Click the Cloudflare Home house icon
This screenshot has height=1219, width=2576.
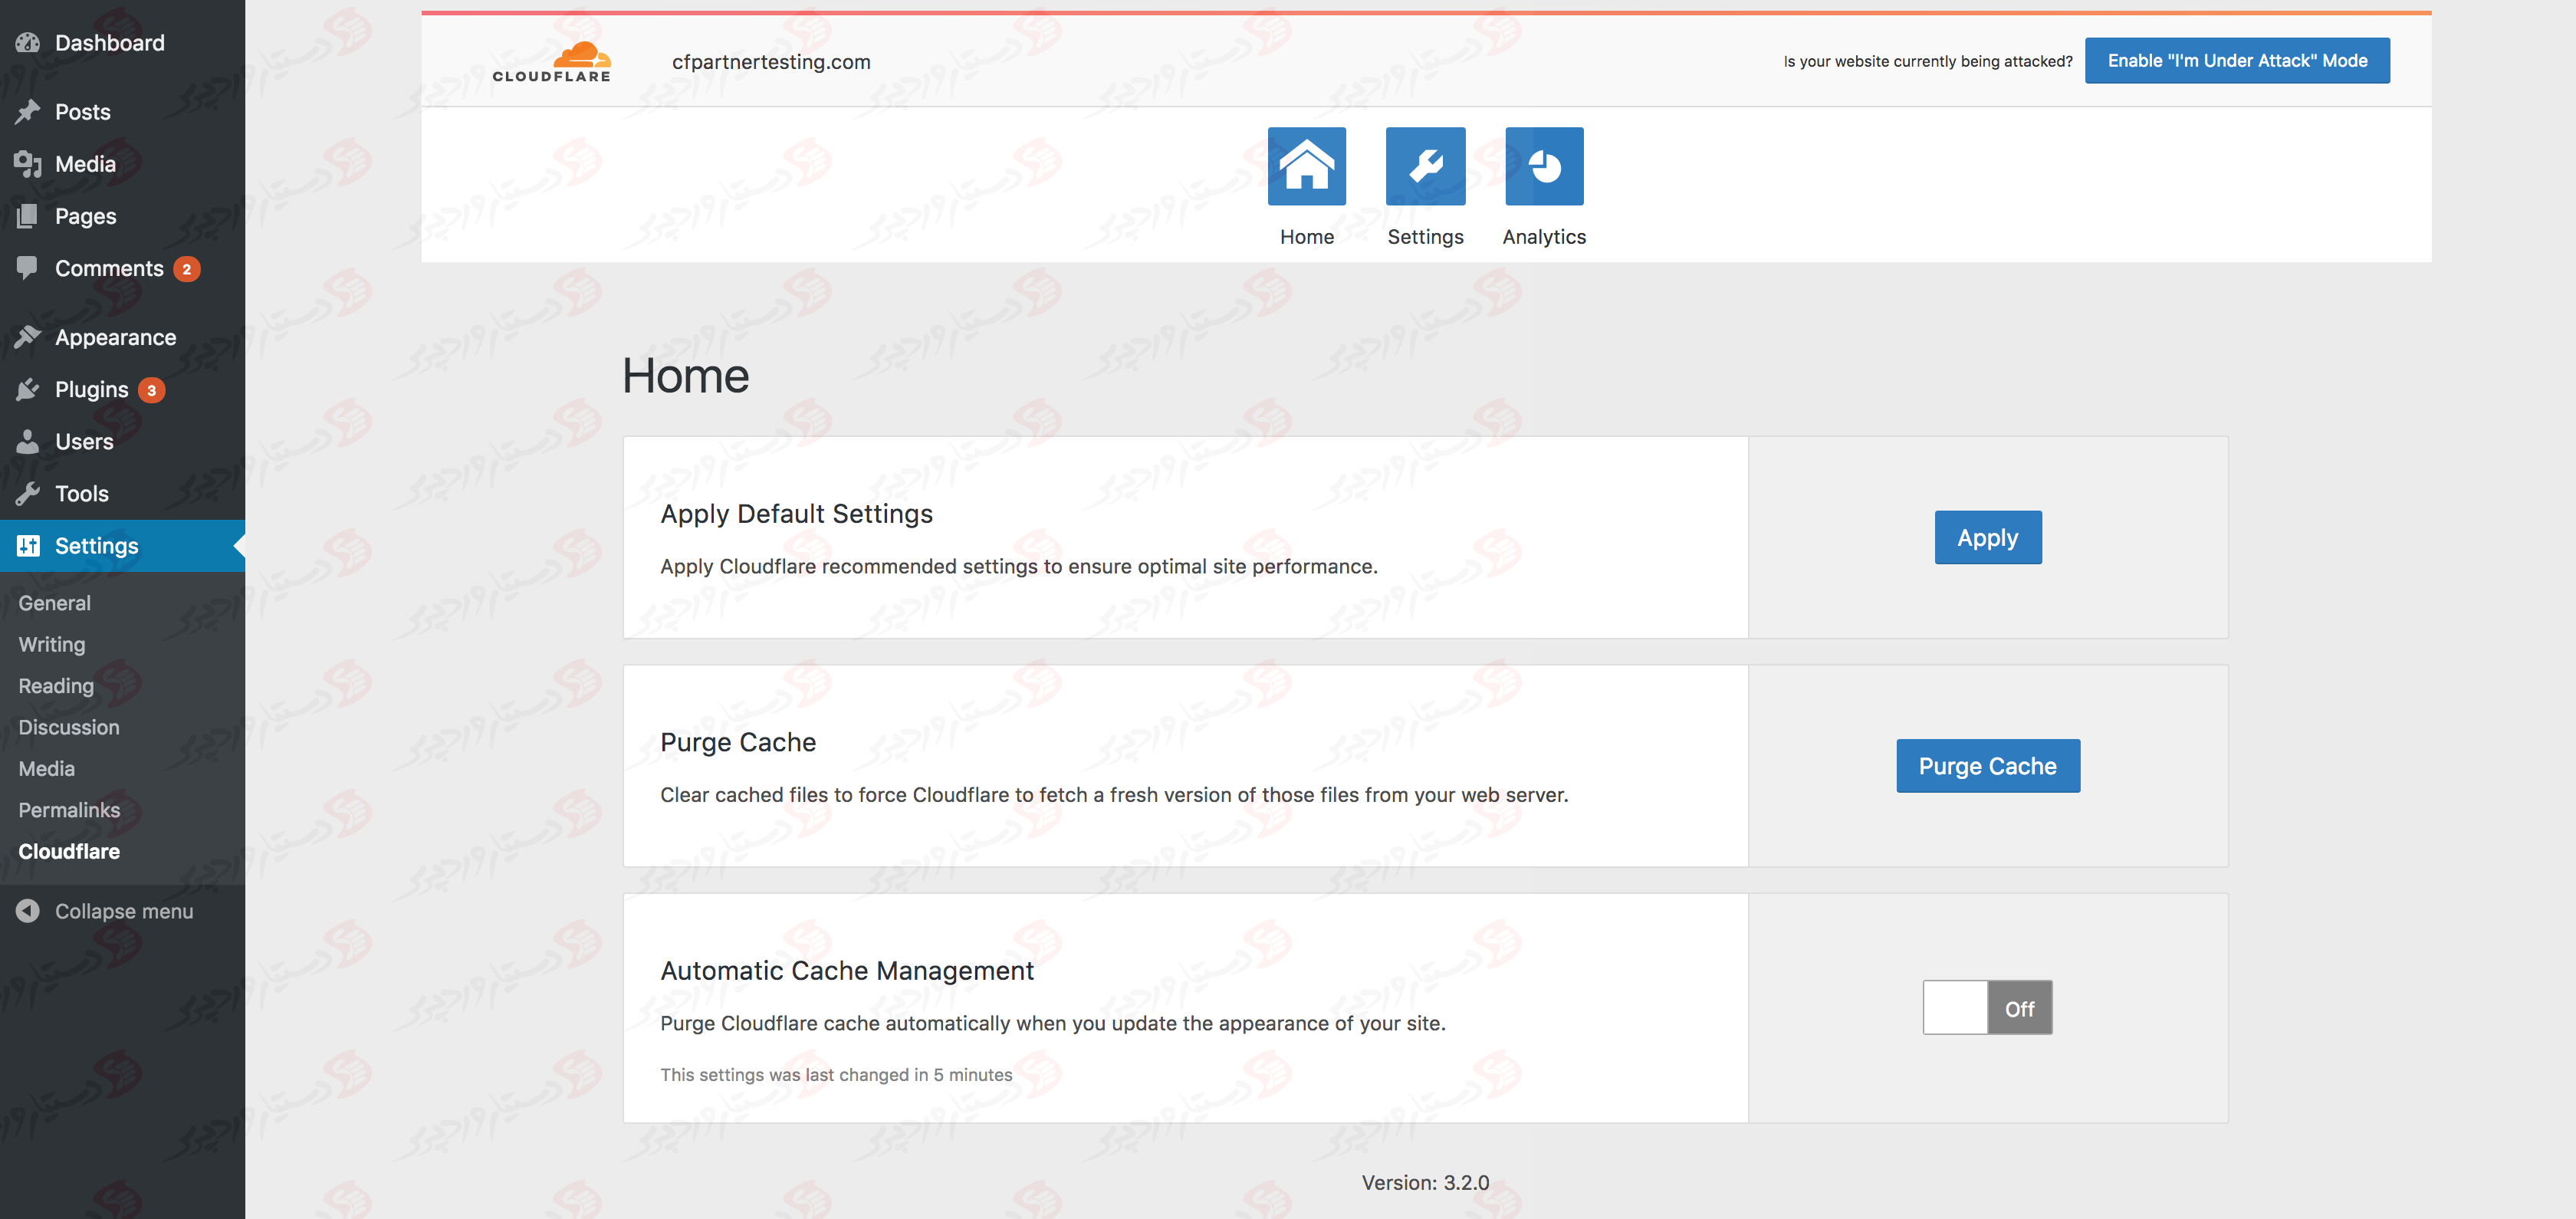point(1306,165)
